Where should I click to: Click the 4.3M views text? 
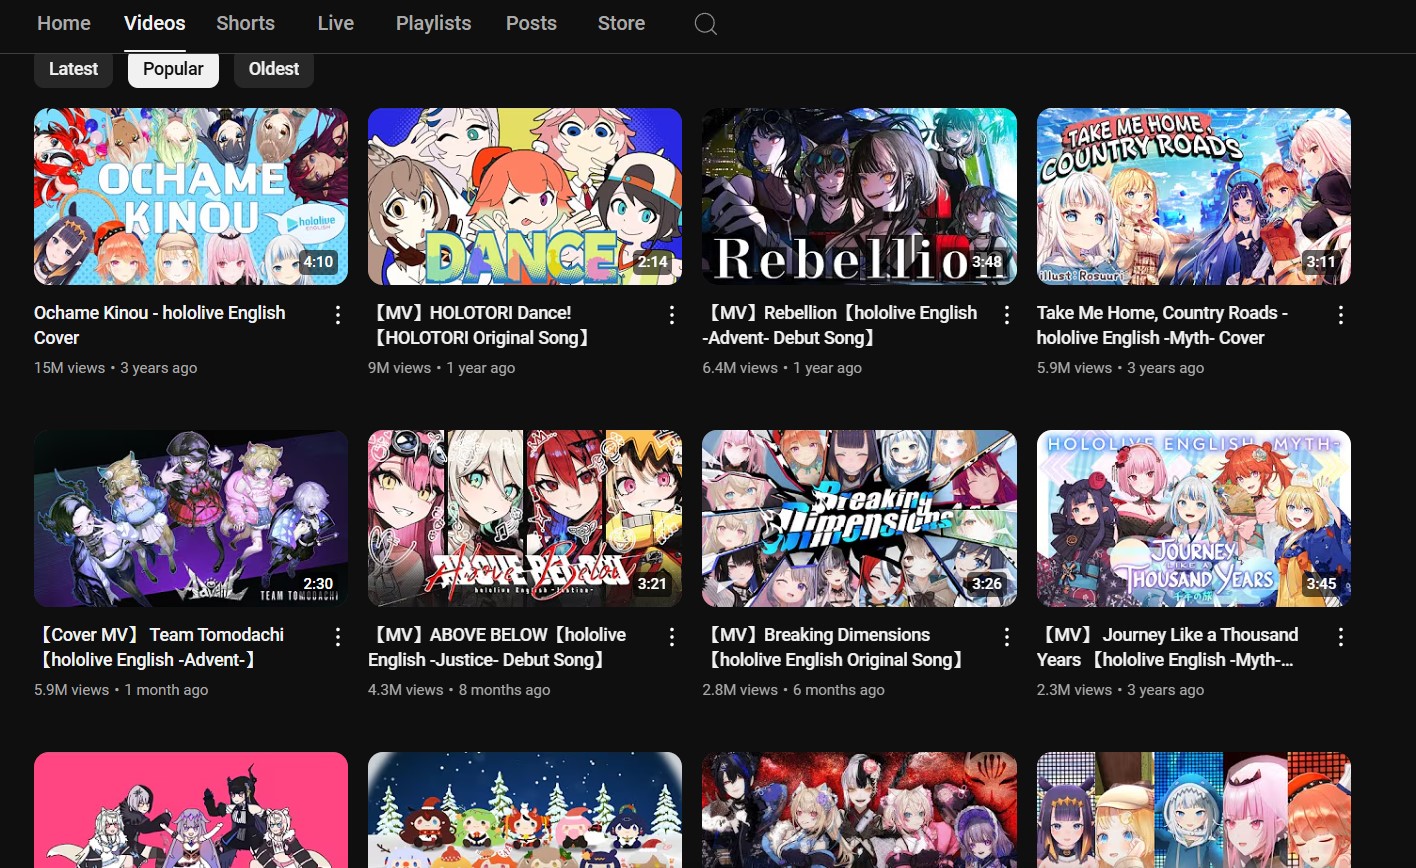(x=405, y=690)
